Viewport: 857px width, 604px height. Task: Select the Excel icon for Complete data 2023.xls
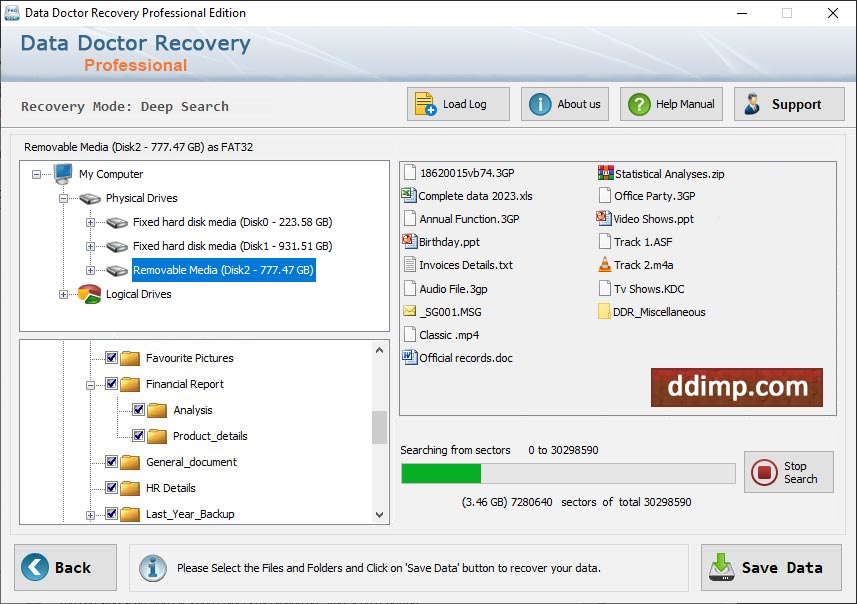409,197
